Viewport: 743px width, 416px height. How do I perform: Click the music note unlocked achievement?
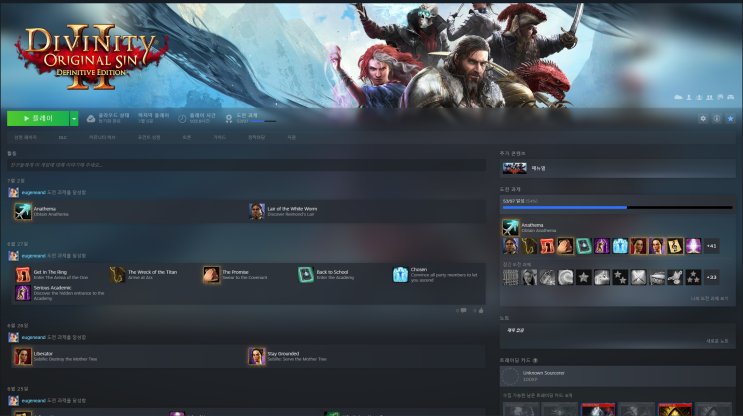coord(675,246)
